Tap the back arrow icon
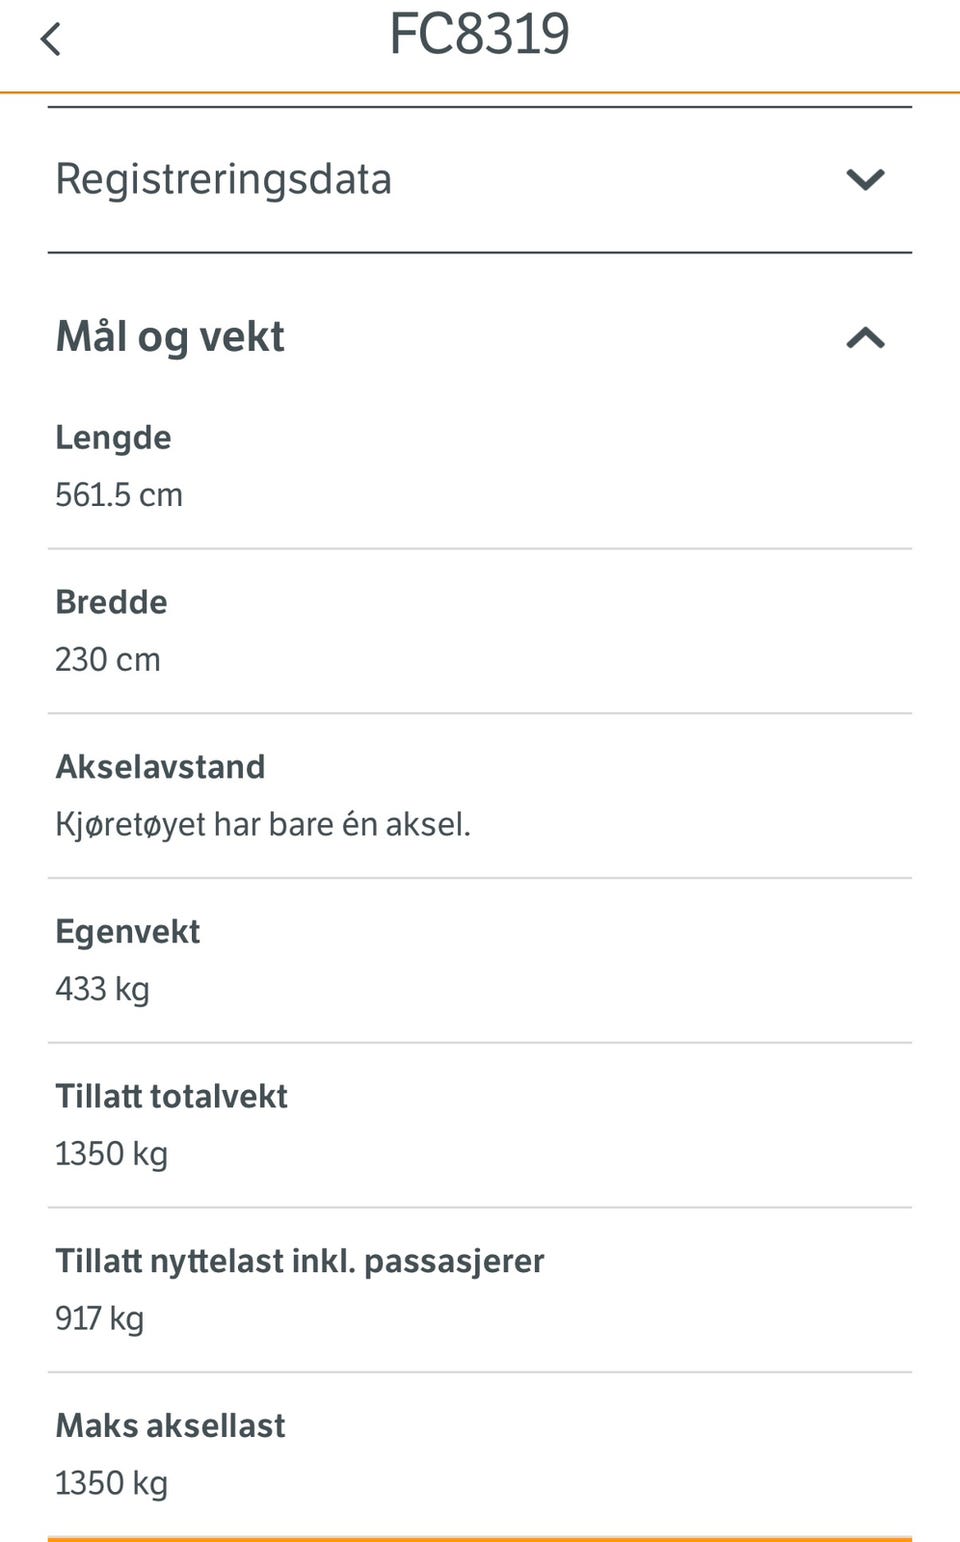This screenshot has height=1542, width=960. click(x=50, y=40)
